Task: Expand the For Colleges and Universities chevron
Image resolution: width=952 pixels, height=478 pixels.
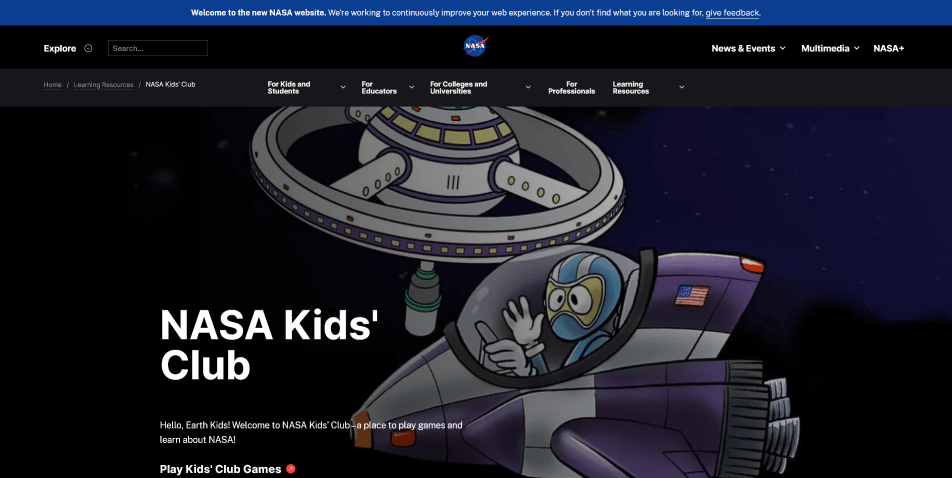Action: (528, 87)
